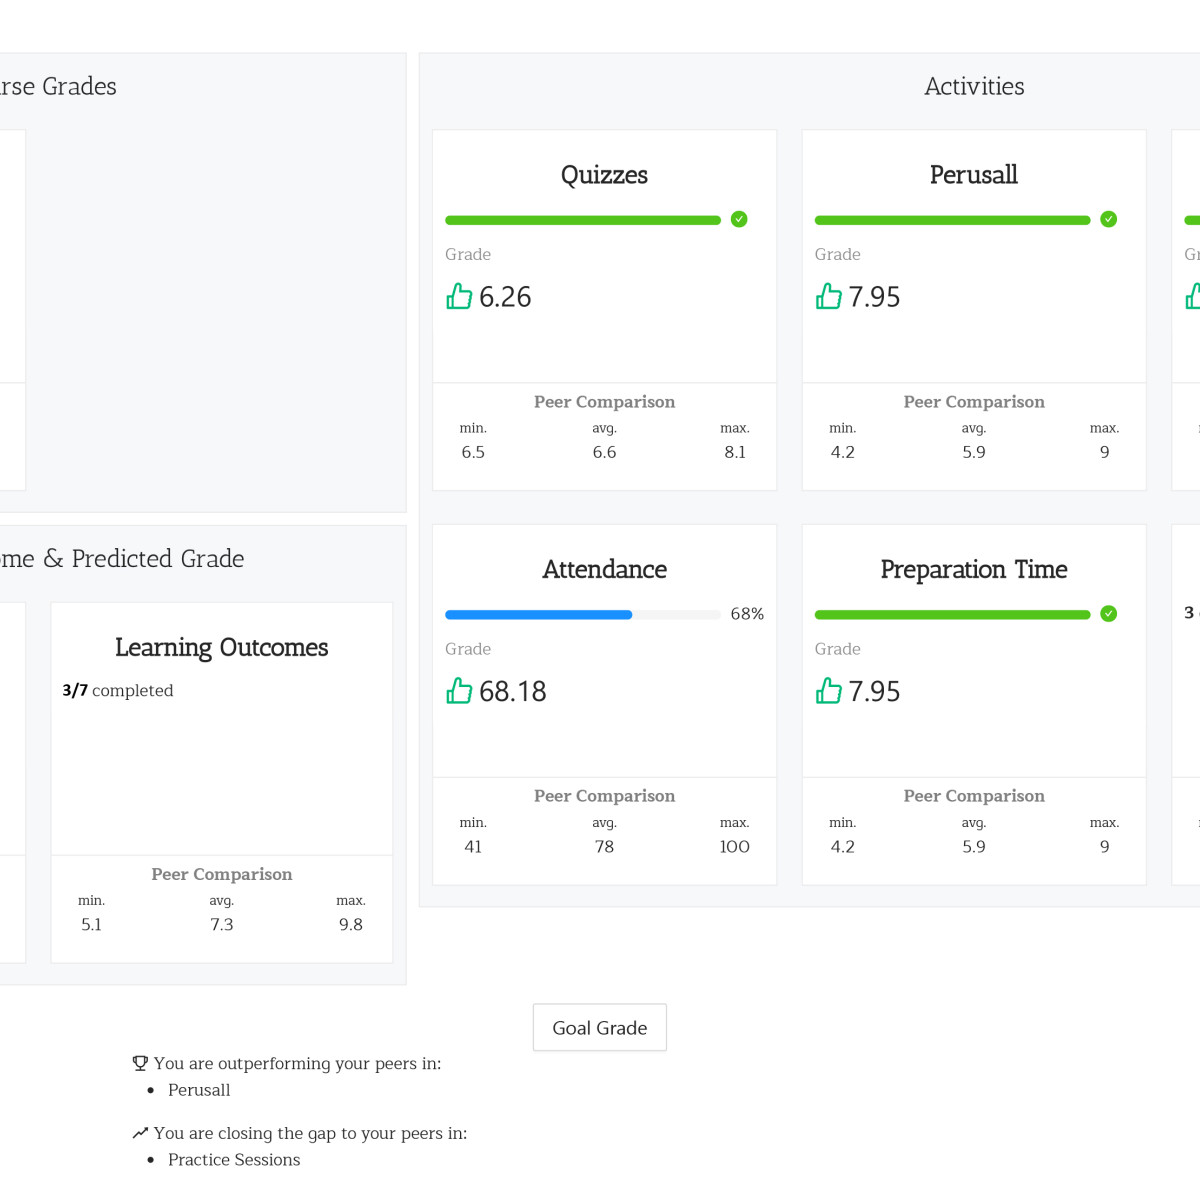Click the green checkmark badge on Quizzes progress bar
This screenshot has height=1200, width=1200.
[x=739, y=220]
